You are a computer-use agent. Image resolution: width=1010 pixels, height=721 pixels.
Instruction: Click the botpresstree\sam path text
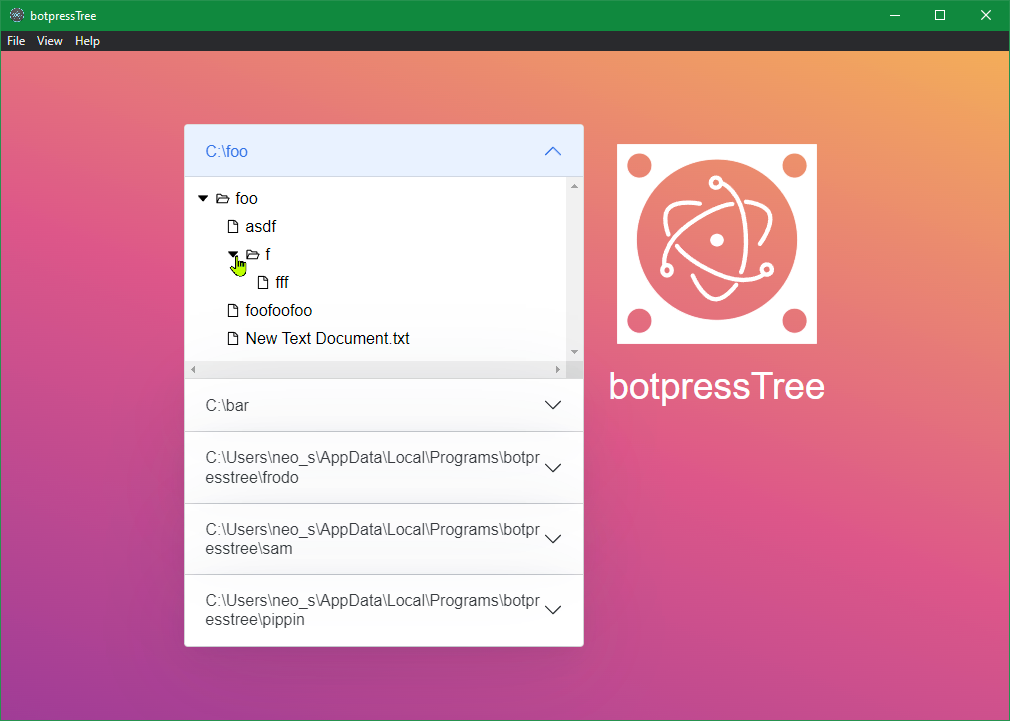372,539
